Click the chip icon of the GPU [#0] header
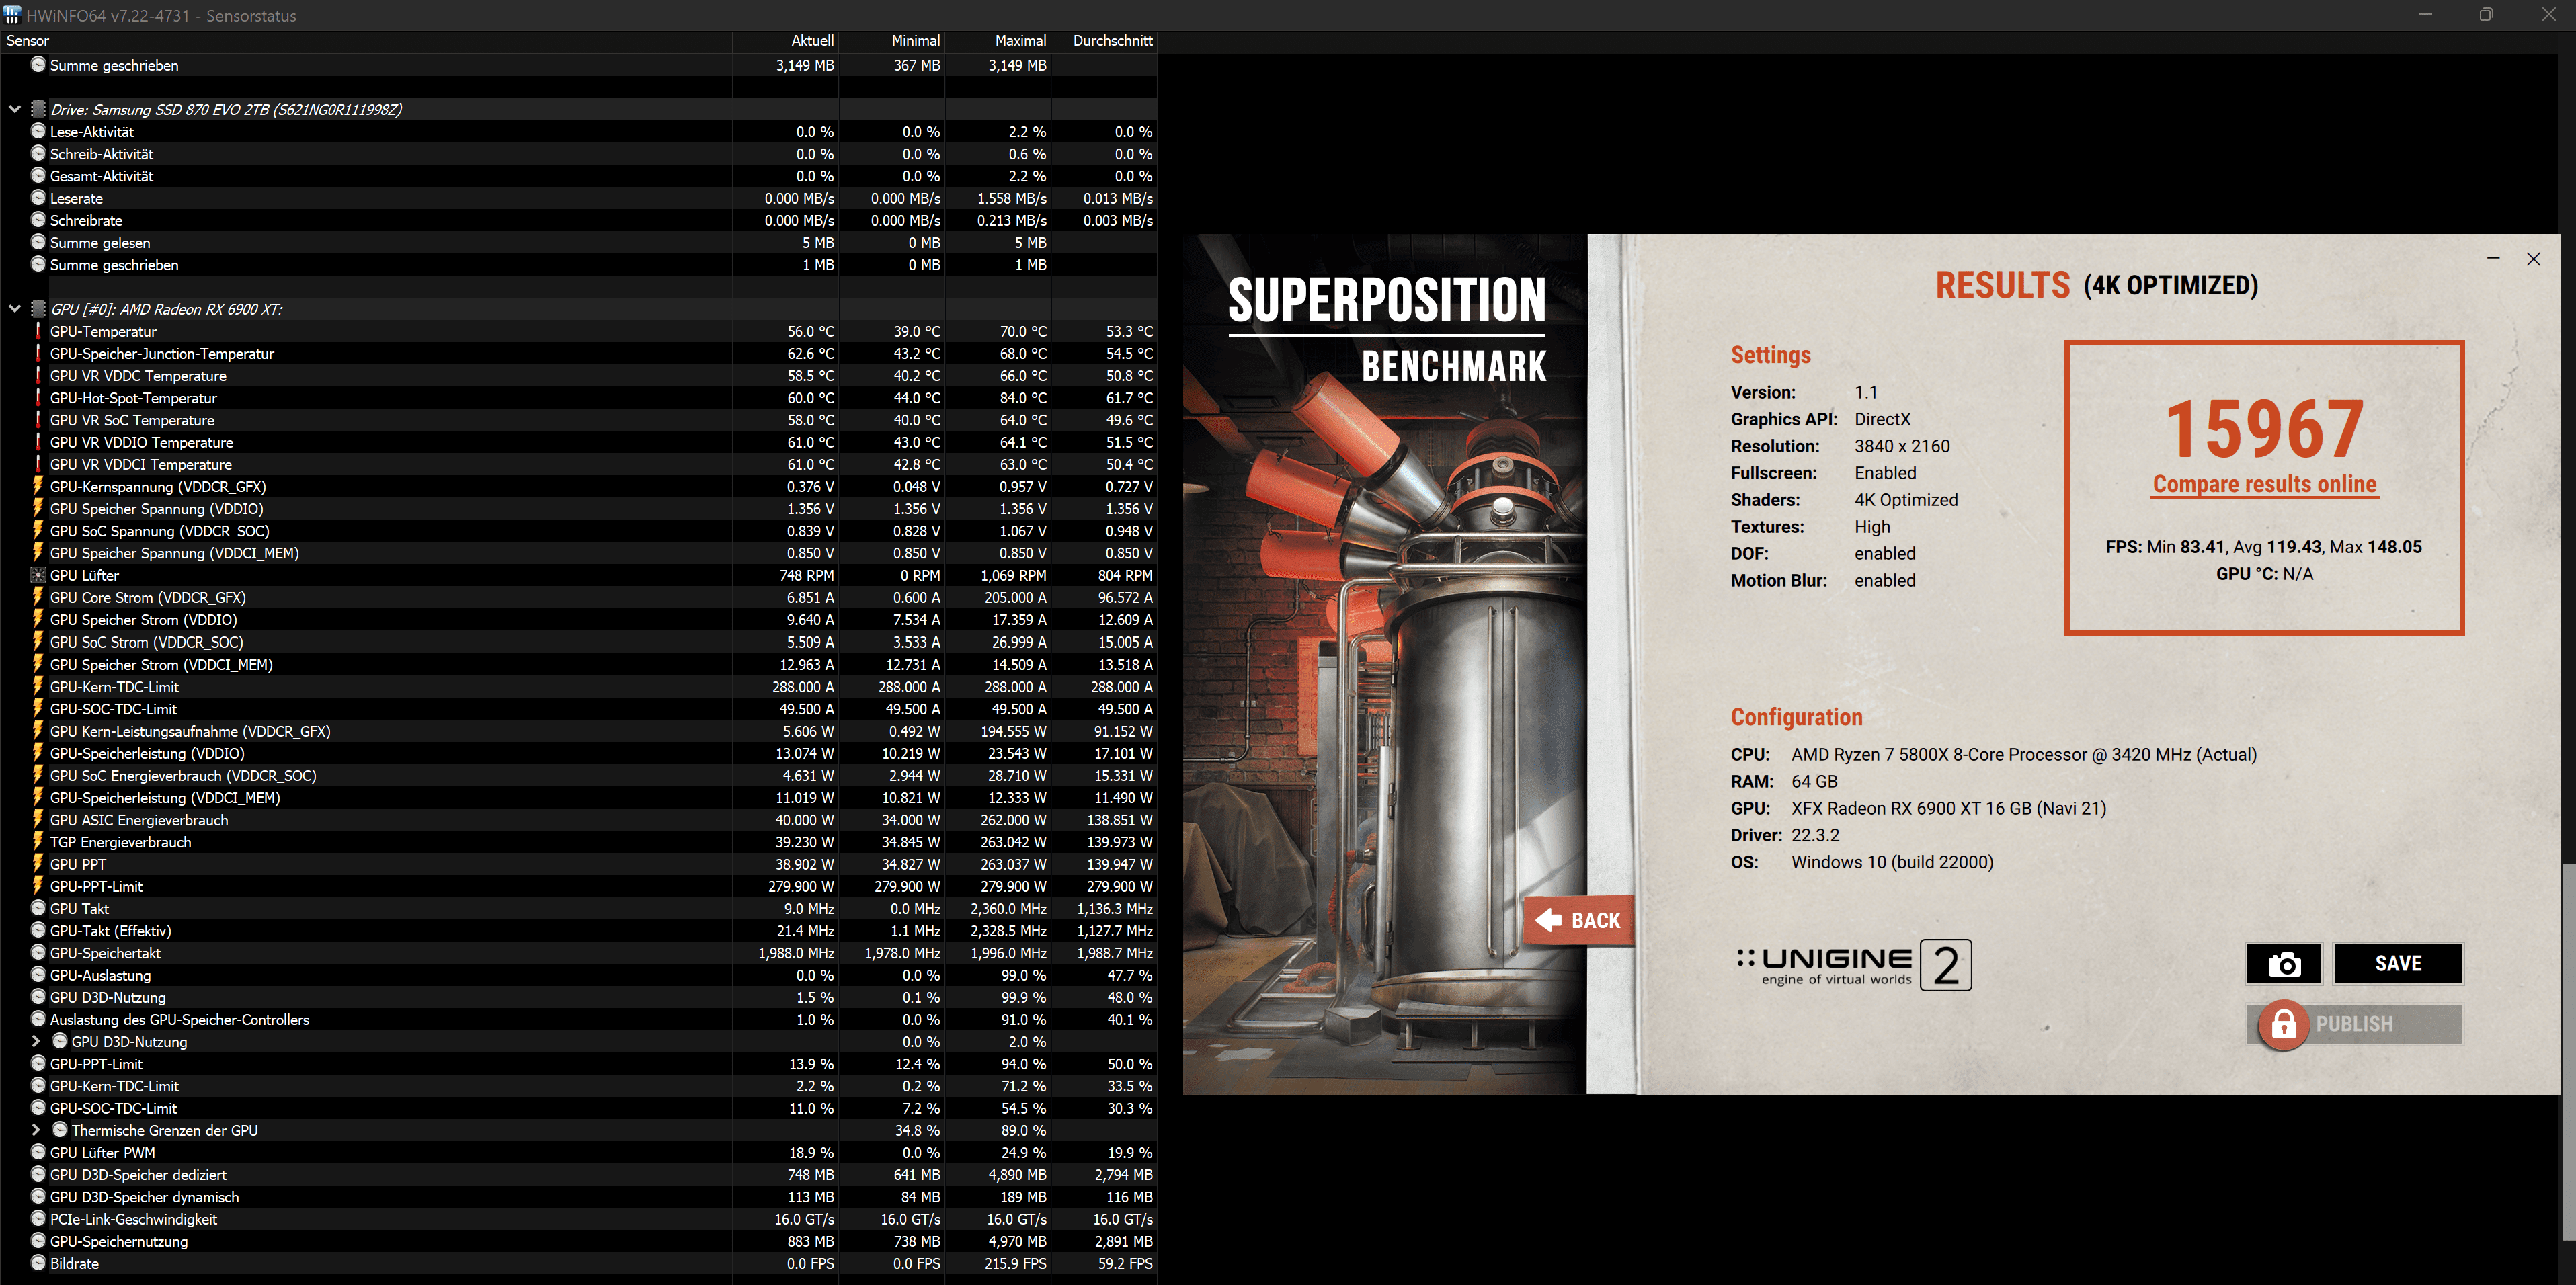2576x1285 pixels. coord(38,309)
